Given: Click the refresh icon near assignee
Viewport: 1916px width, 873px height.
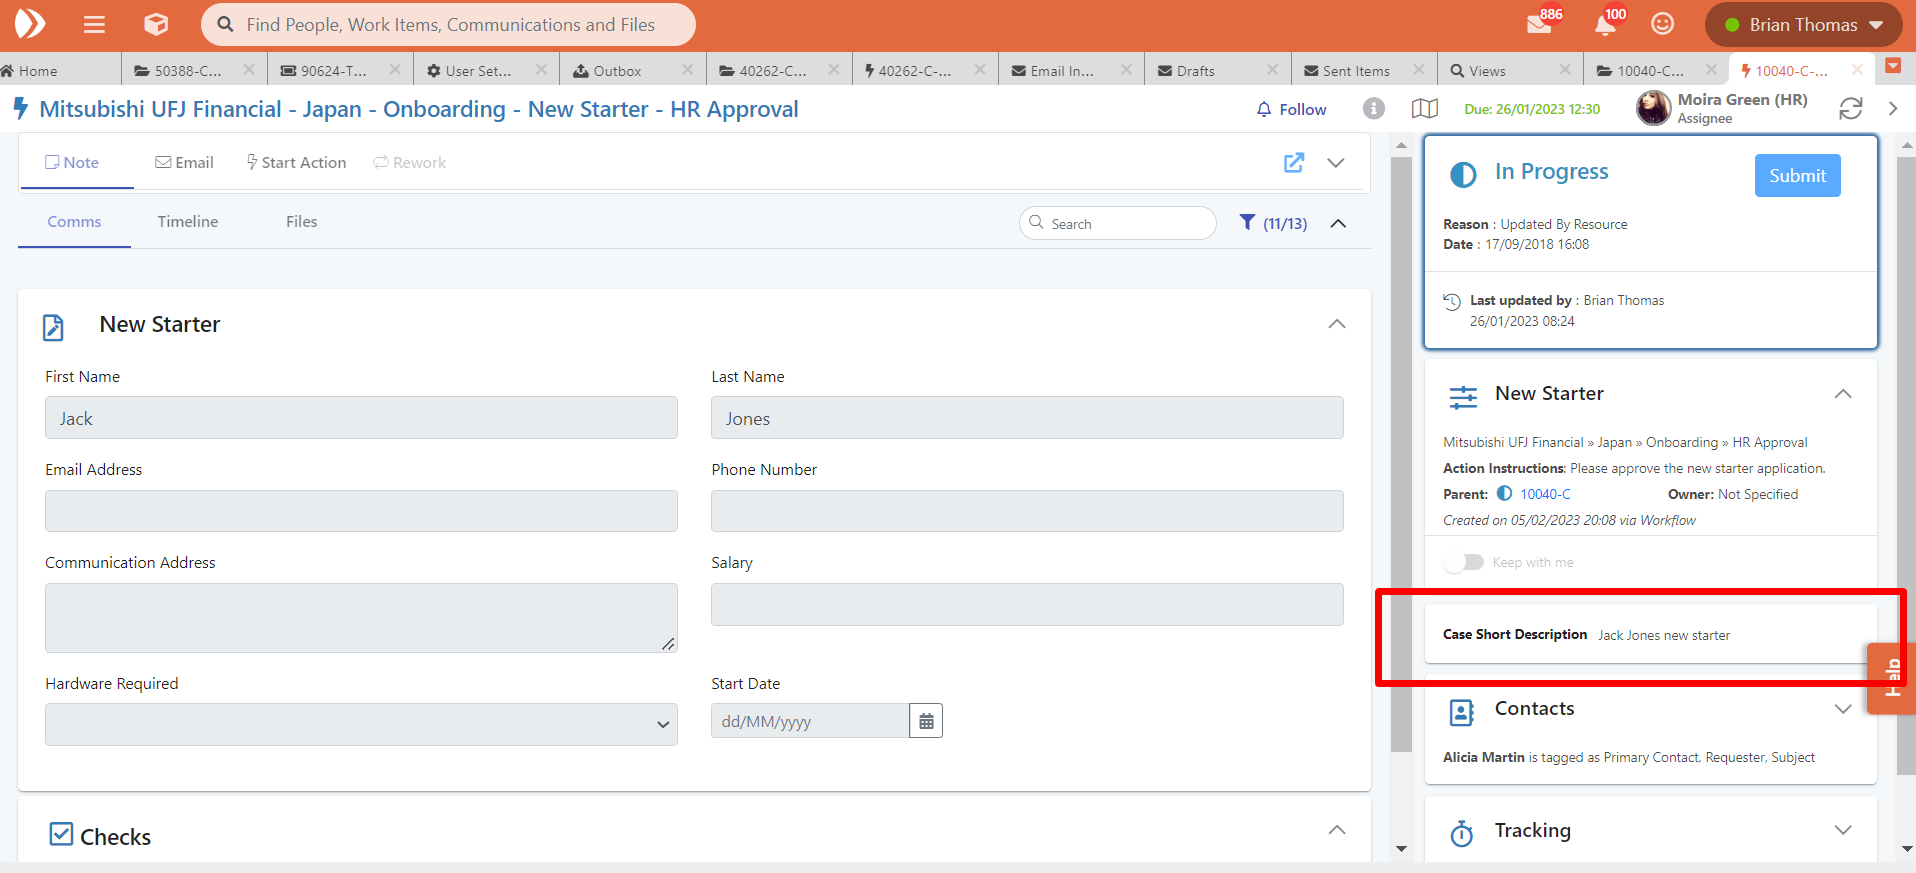Looking at the screenshot, I should point(1850,109).
